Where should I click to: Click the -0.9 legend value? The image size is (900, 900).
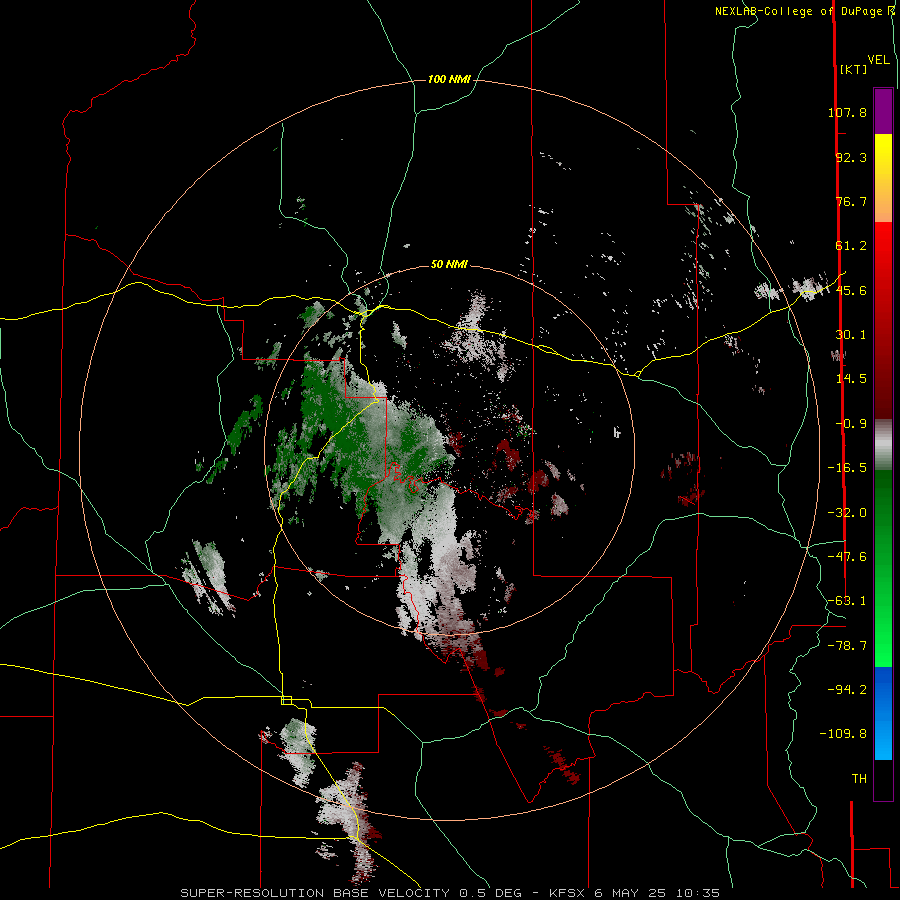pos(851,424)
